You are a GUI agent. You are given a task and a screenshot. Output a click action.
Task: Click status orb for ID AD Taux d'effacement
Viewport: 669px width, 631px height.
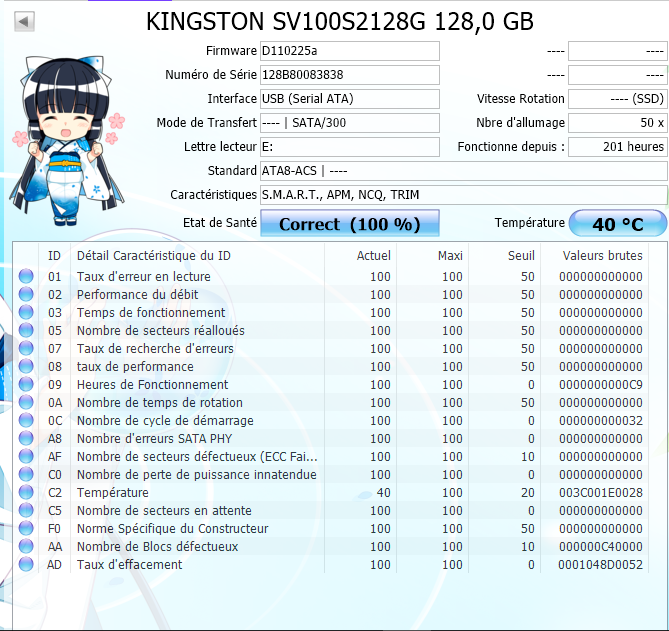[26, 564]
